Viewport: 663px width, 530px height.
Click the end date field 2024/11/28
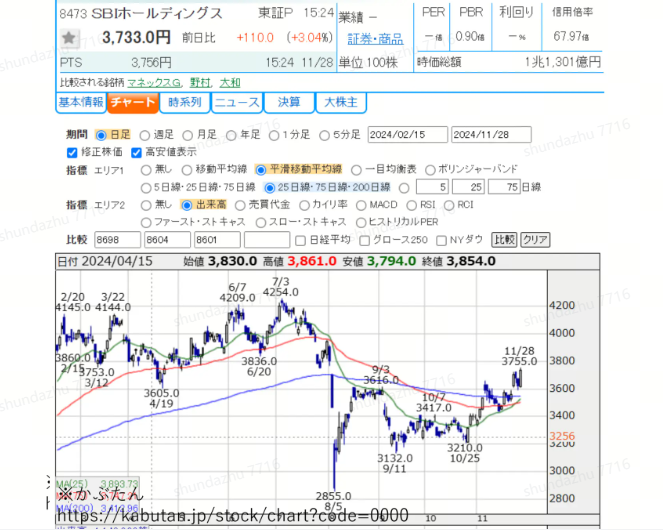(x=491, y=135)
